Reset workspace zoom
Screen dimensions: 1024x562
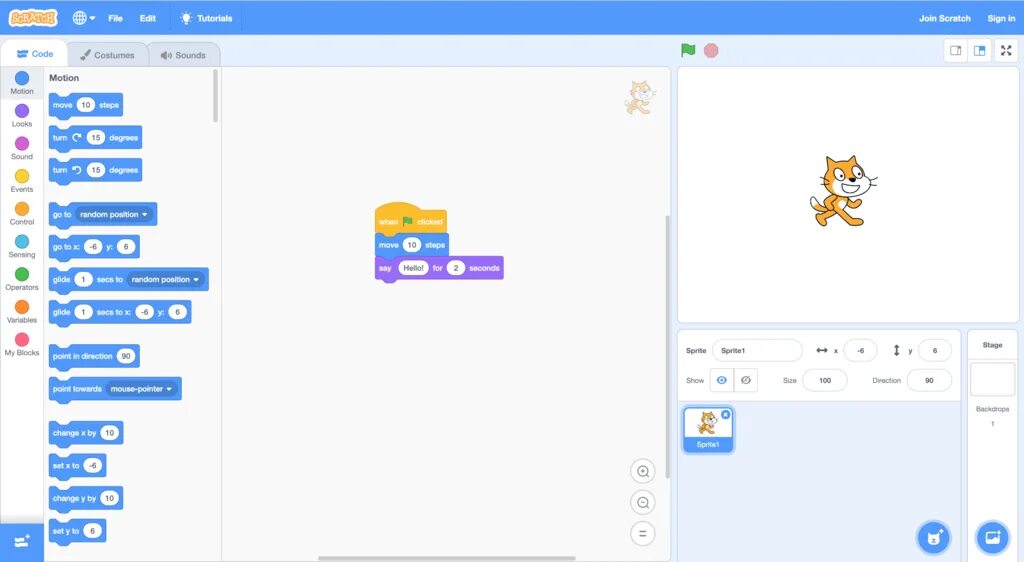point(643,533)
